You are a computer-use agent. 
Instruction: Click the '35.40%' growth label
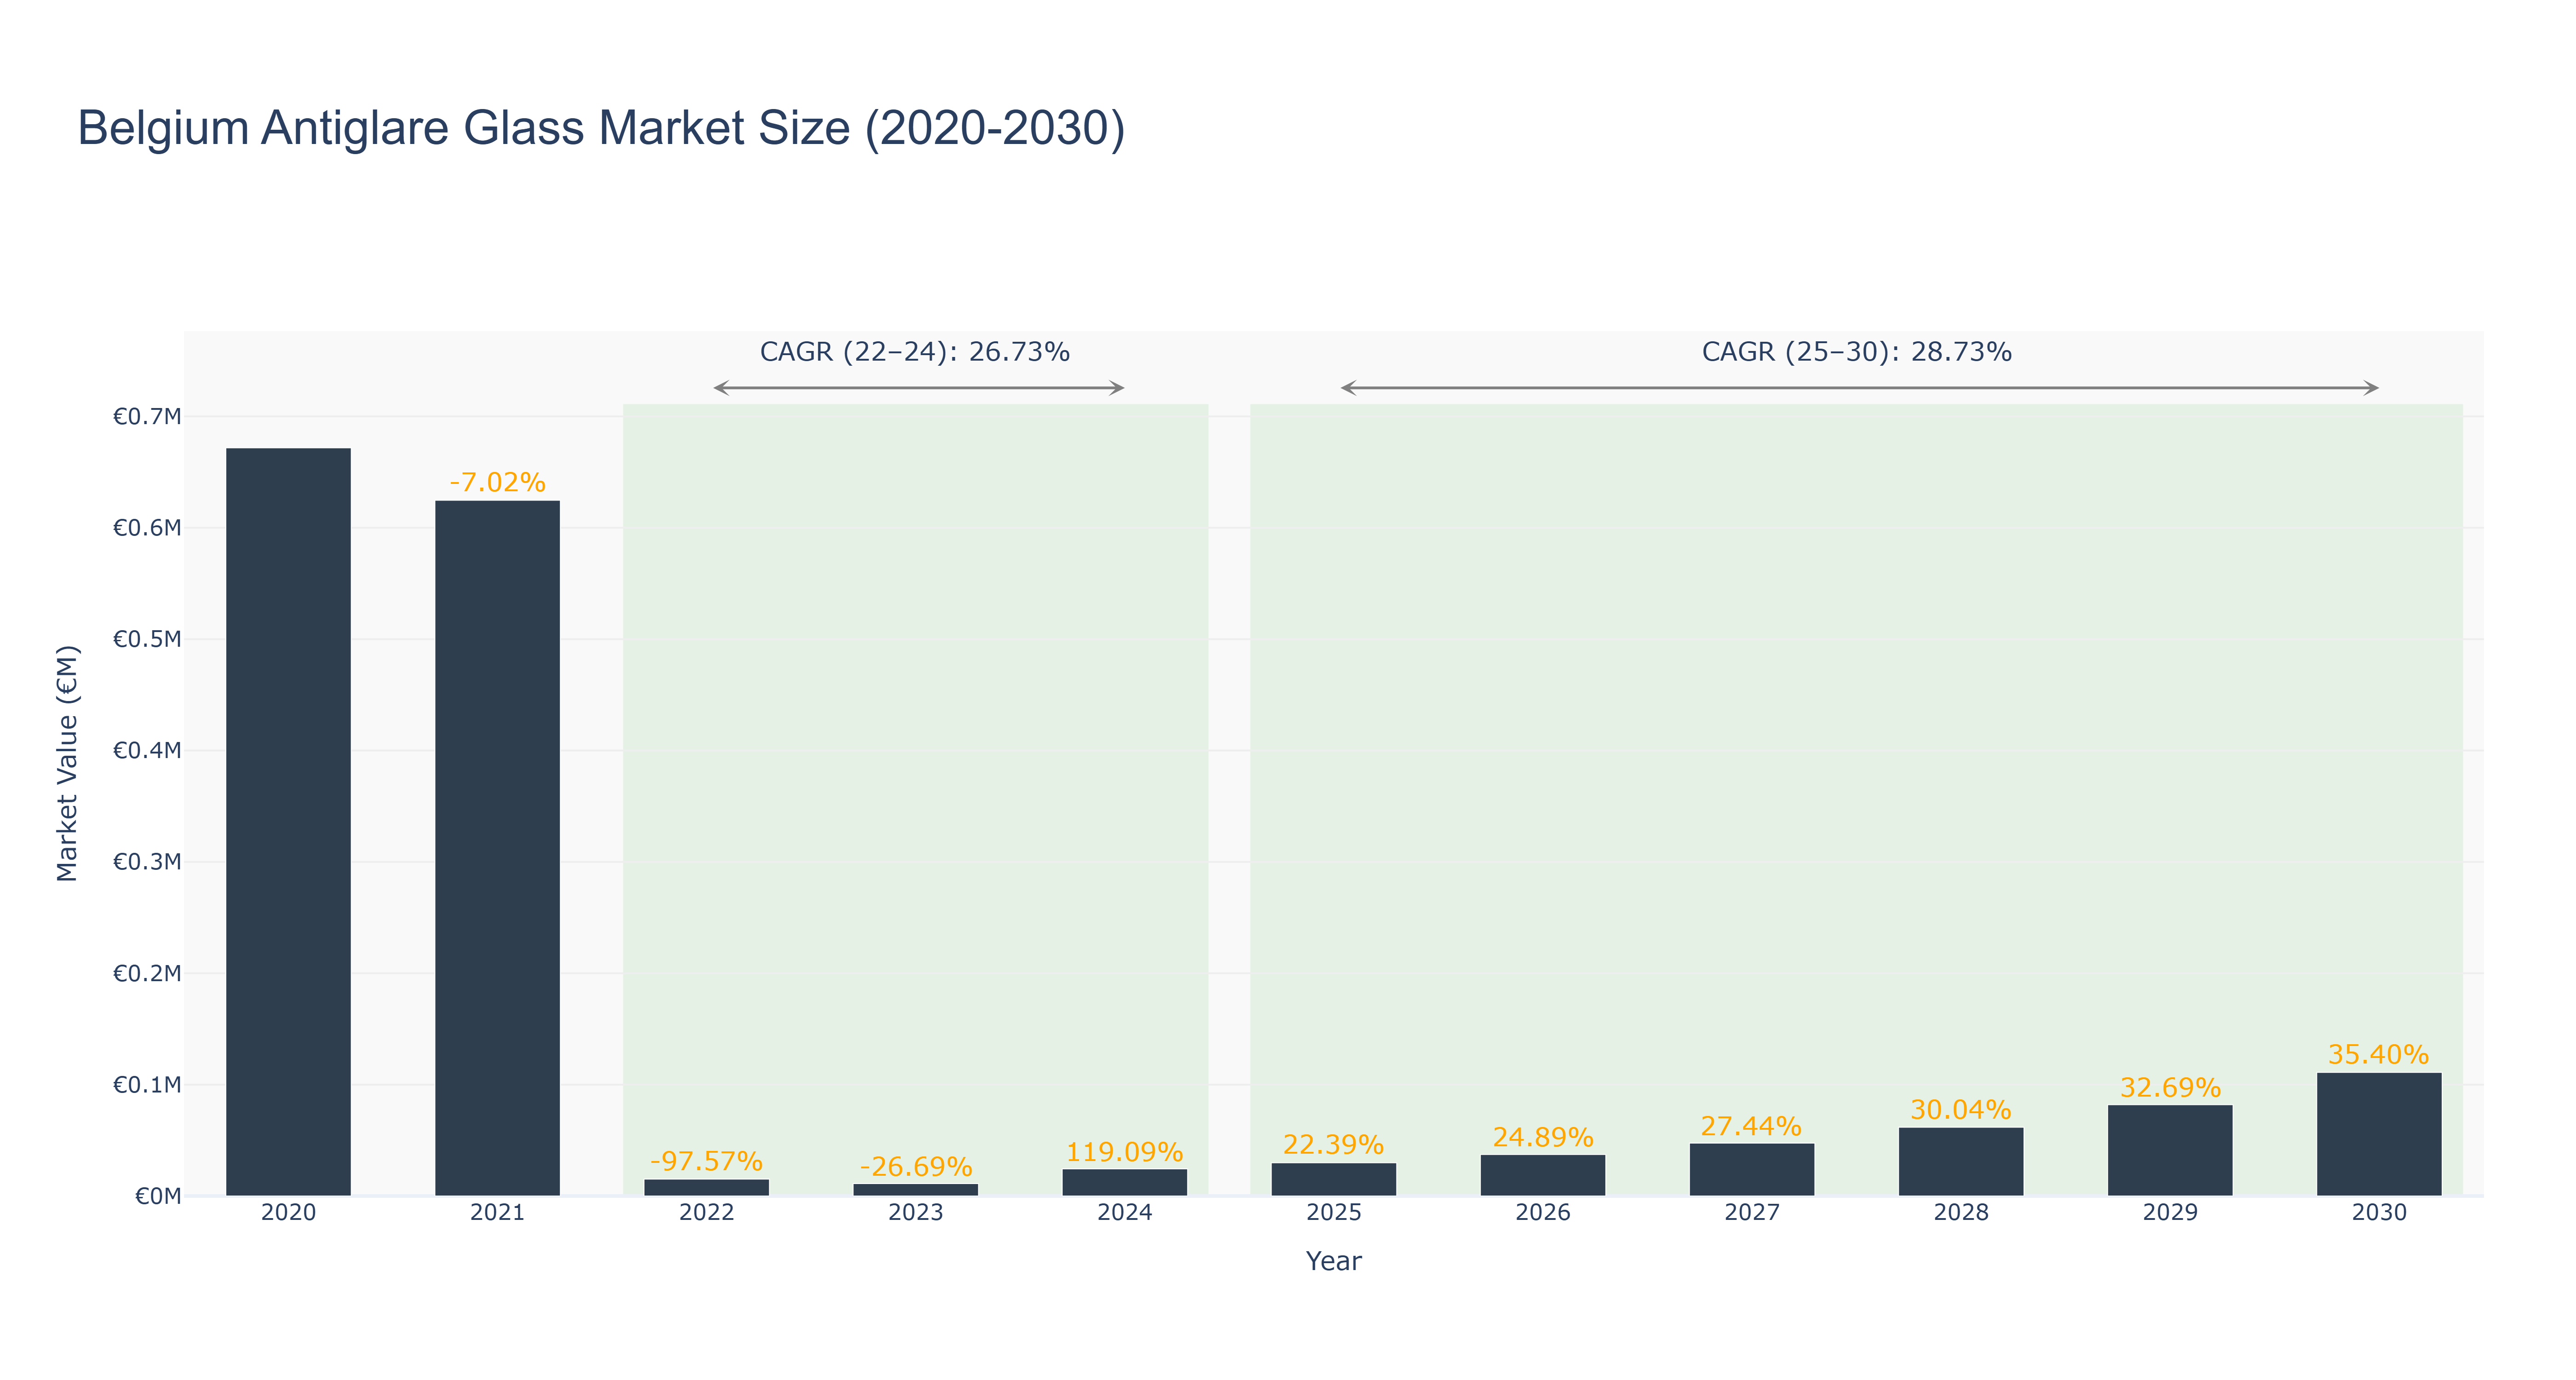2379,1055
